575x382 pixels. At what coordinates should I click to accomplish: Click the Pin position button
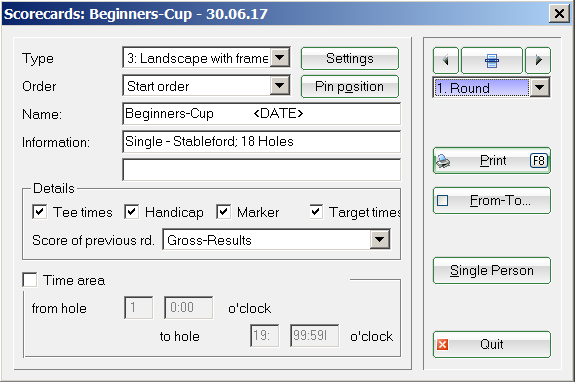click(x=350, y=87)
